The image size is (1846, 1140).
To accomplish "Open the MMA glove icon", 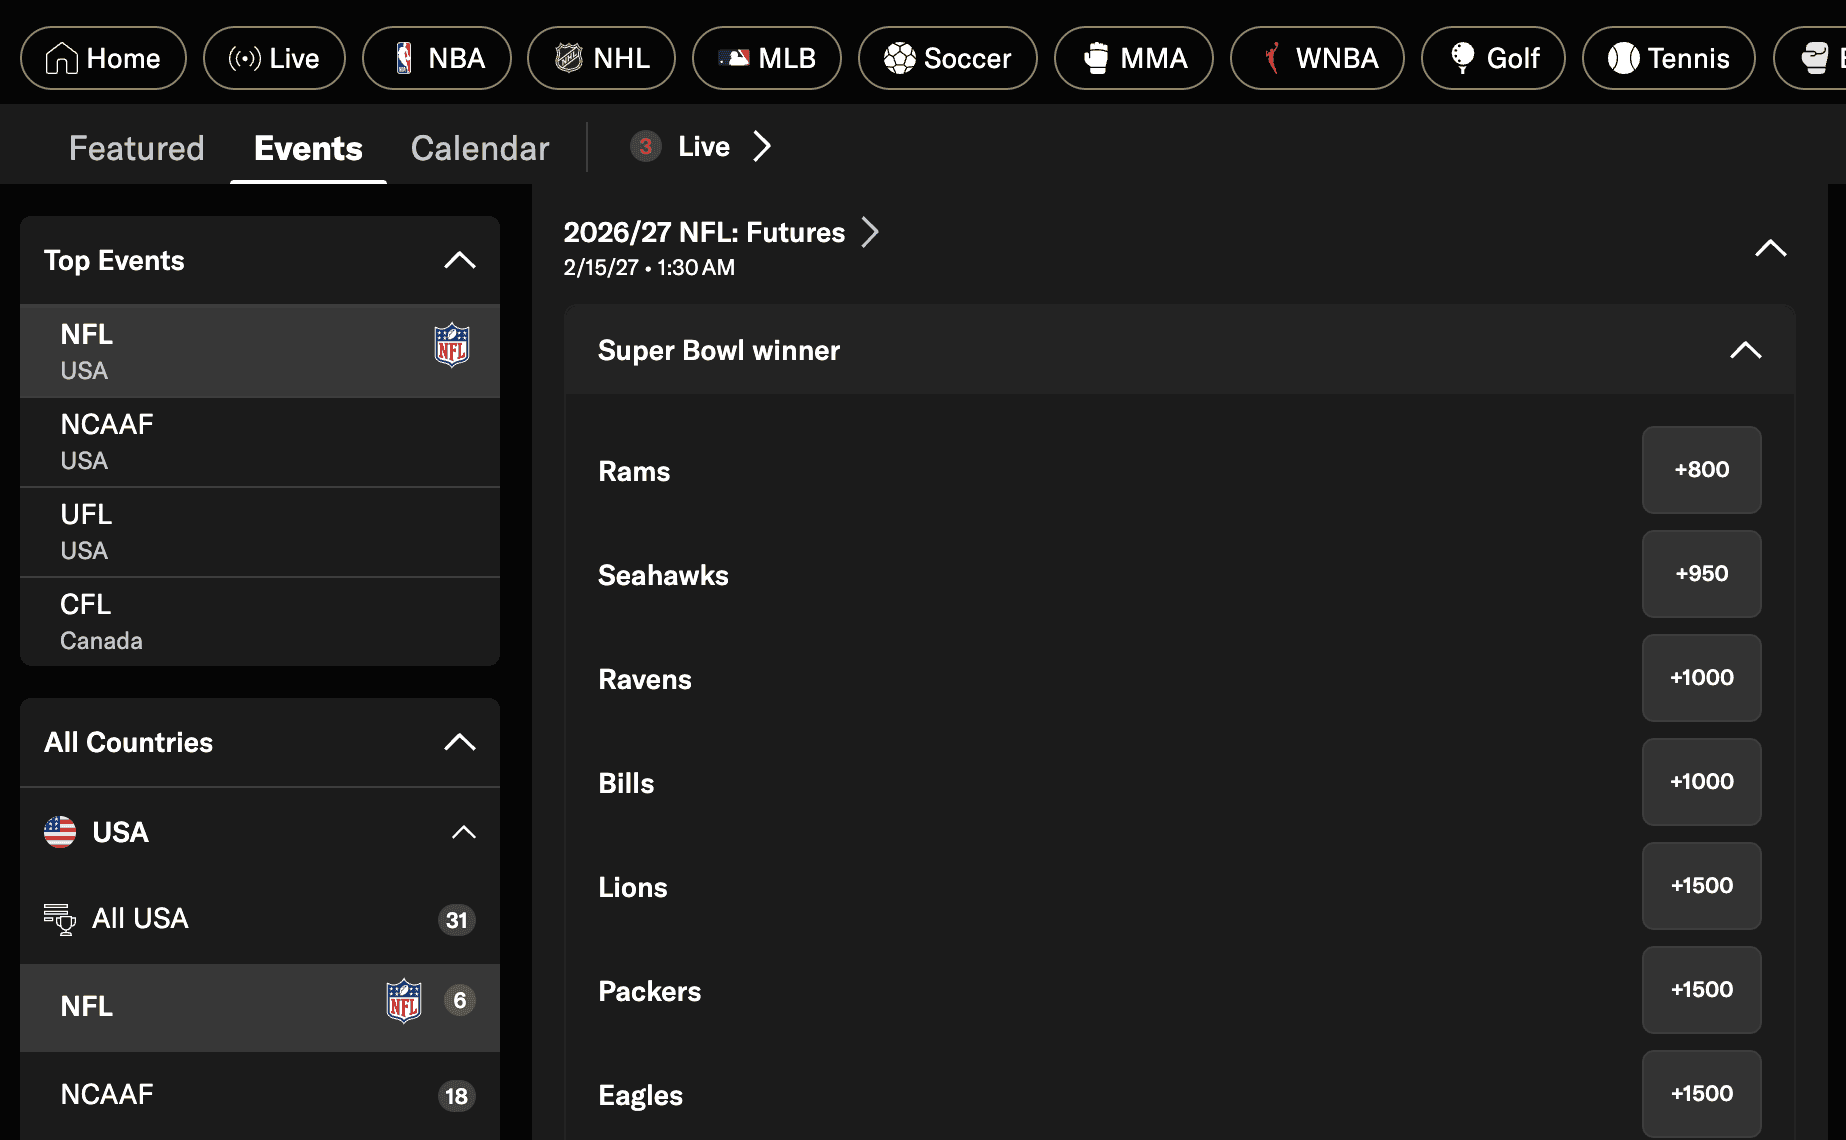I will coord(1096,58).
